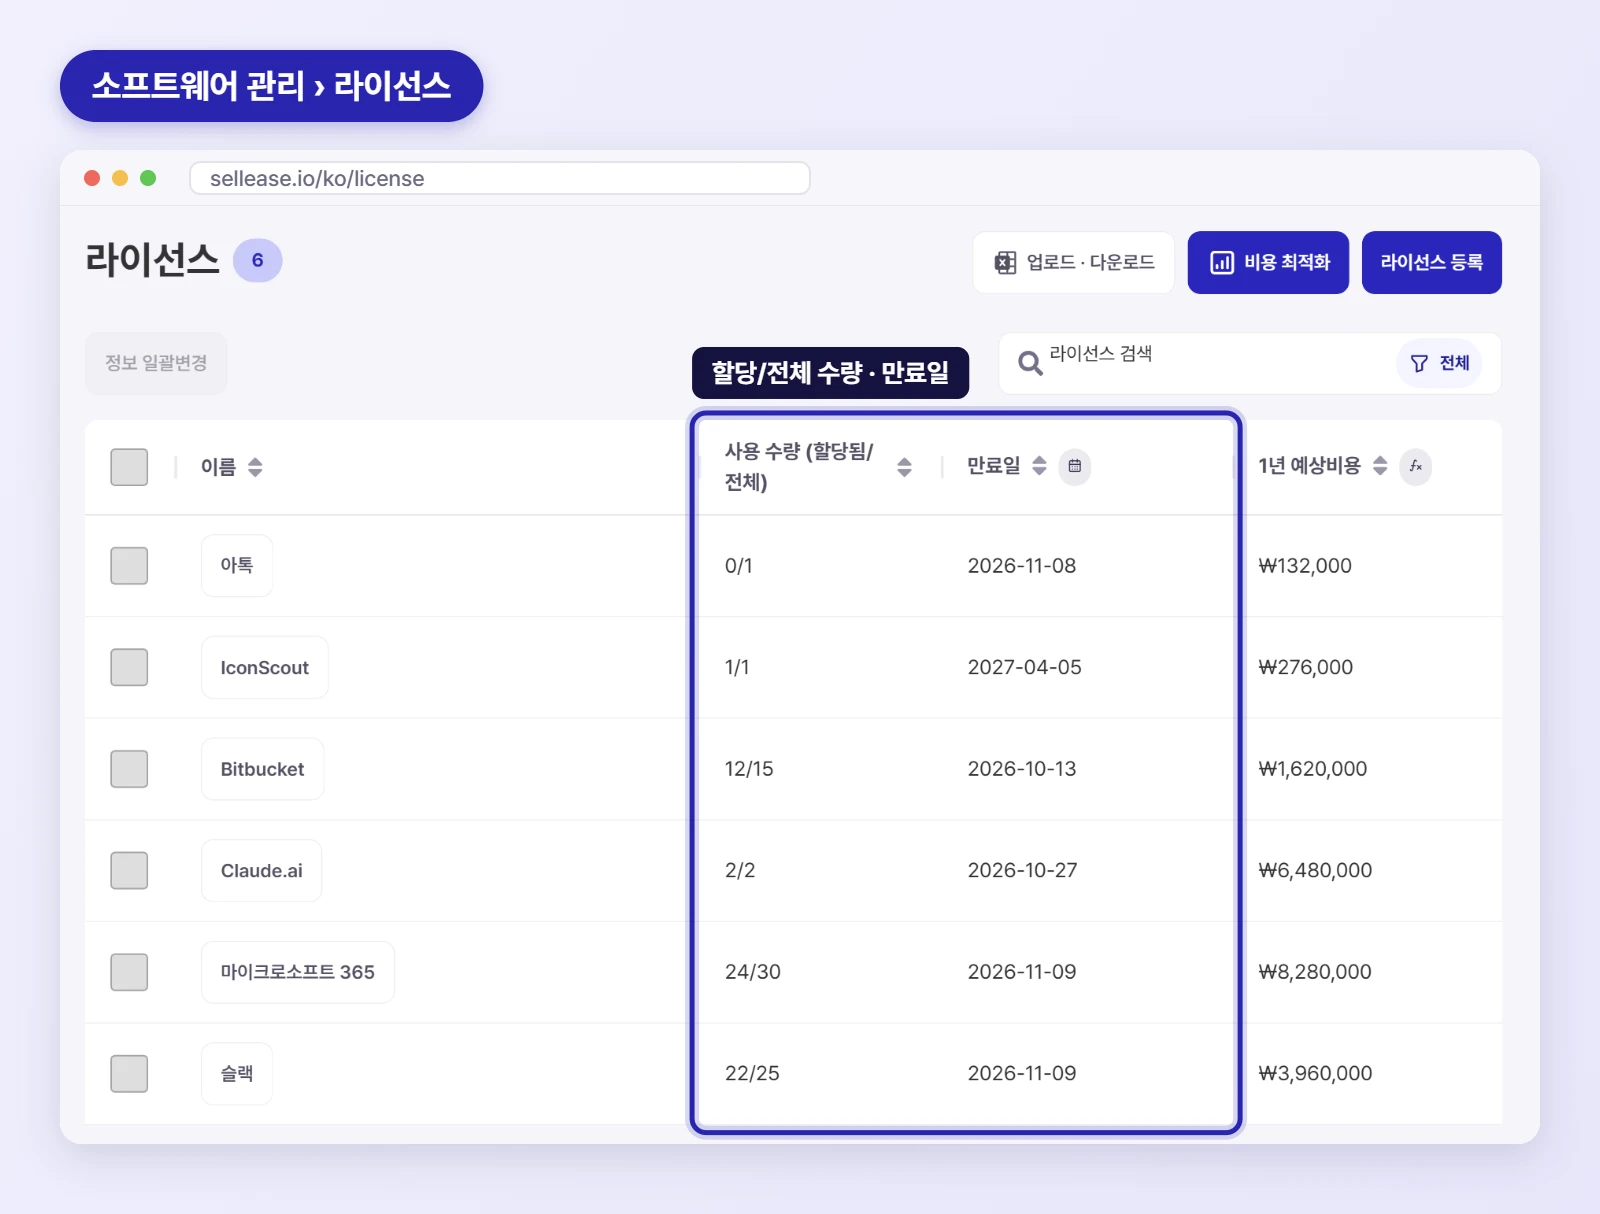
Task: Click the 0/1 usage cell
Action: click(x=739, y=566)
